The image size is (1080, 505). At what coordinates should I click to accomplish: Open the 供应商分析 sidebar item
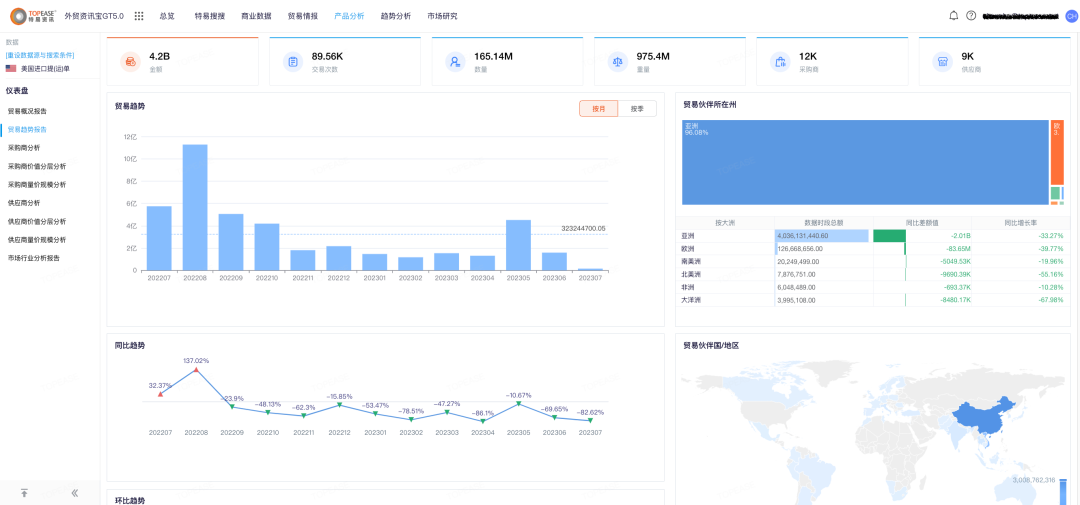[x=24, y=203]
